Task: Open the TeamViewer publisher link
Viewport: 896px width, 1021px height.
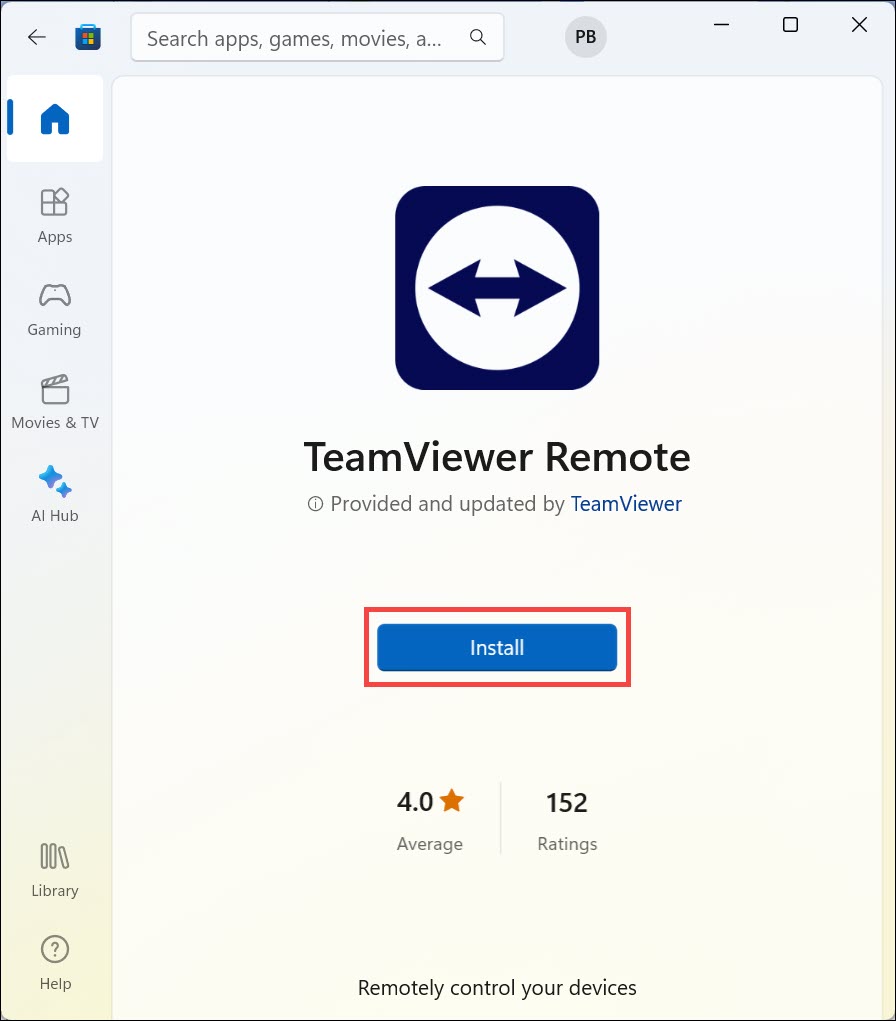Action: (x=626, y=504)
